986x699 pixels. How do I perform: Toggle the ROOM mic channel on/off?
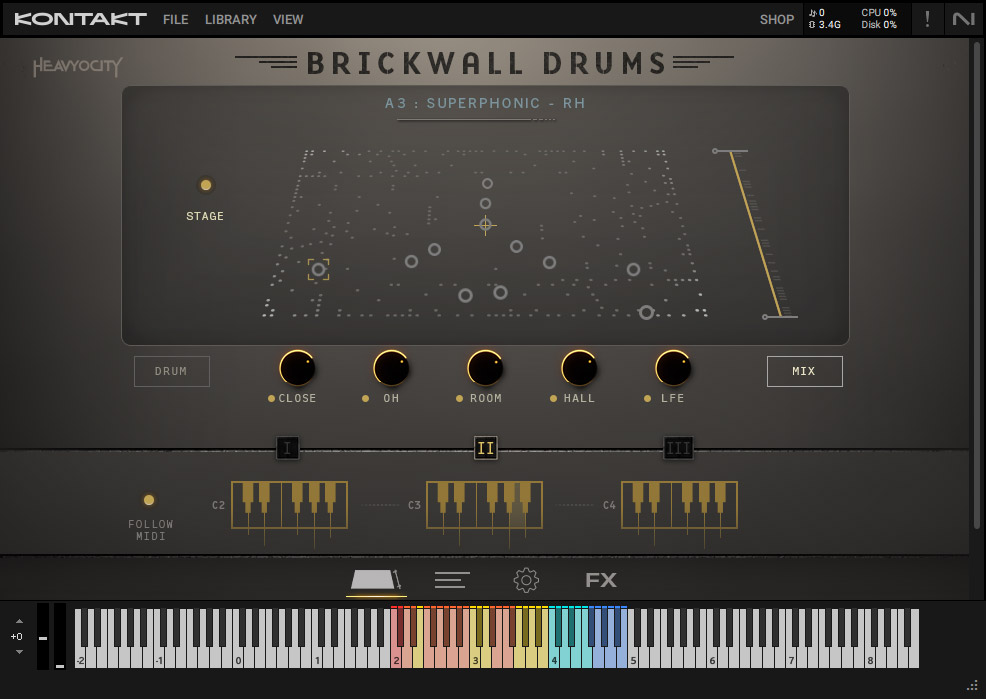pyautogui.click(x=460, y=399)
